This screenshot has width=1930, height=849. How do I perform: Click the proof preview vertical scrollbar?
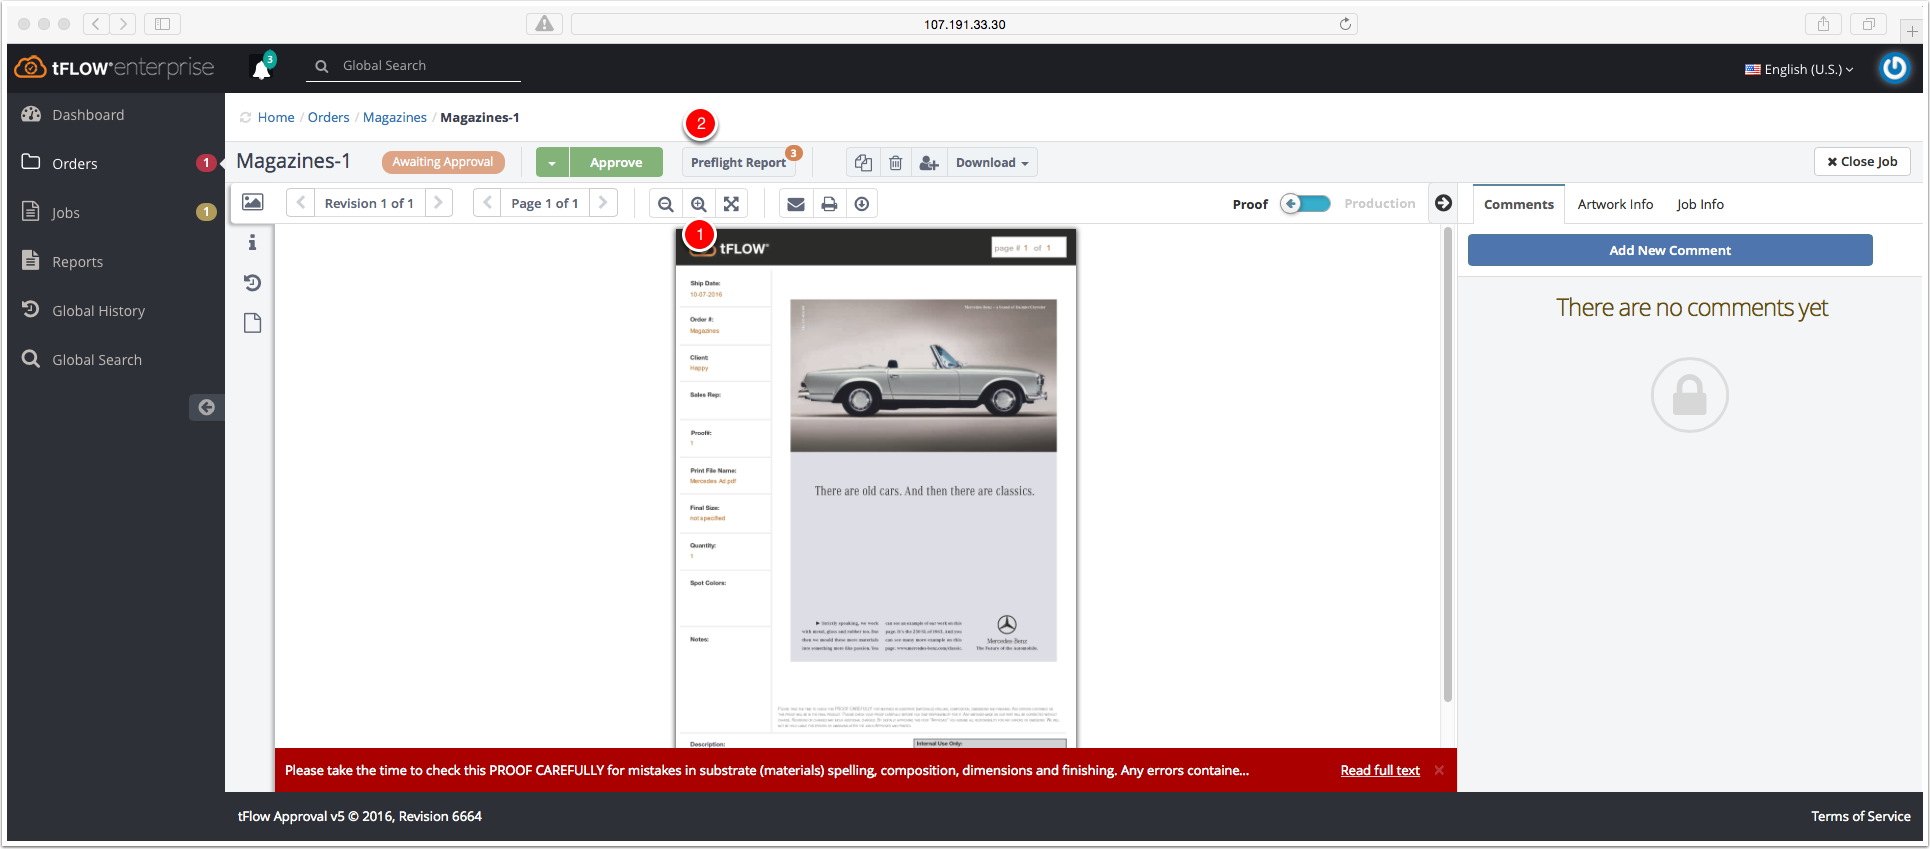1447,465
